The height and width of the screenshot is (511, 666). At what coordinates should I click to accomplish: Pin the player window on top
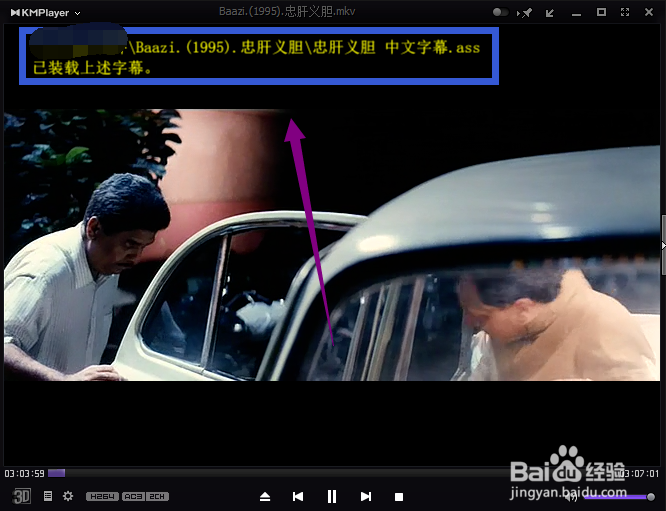[x=525, y=13]
